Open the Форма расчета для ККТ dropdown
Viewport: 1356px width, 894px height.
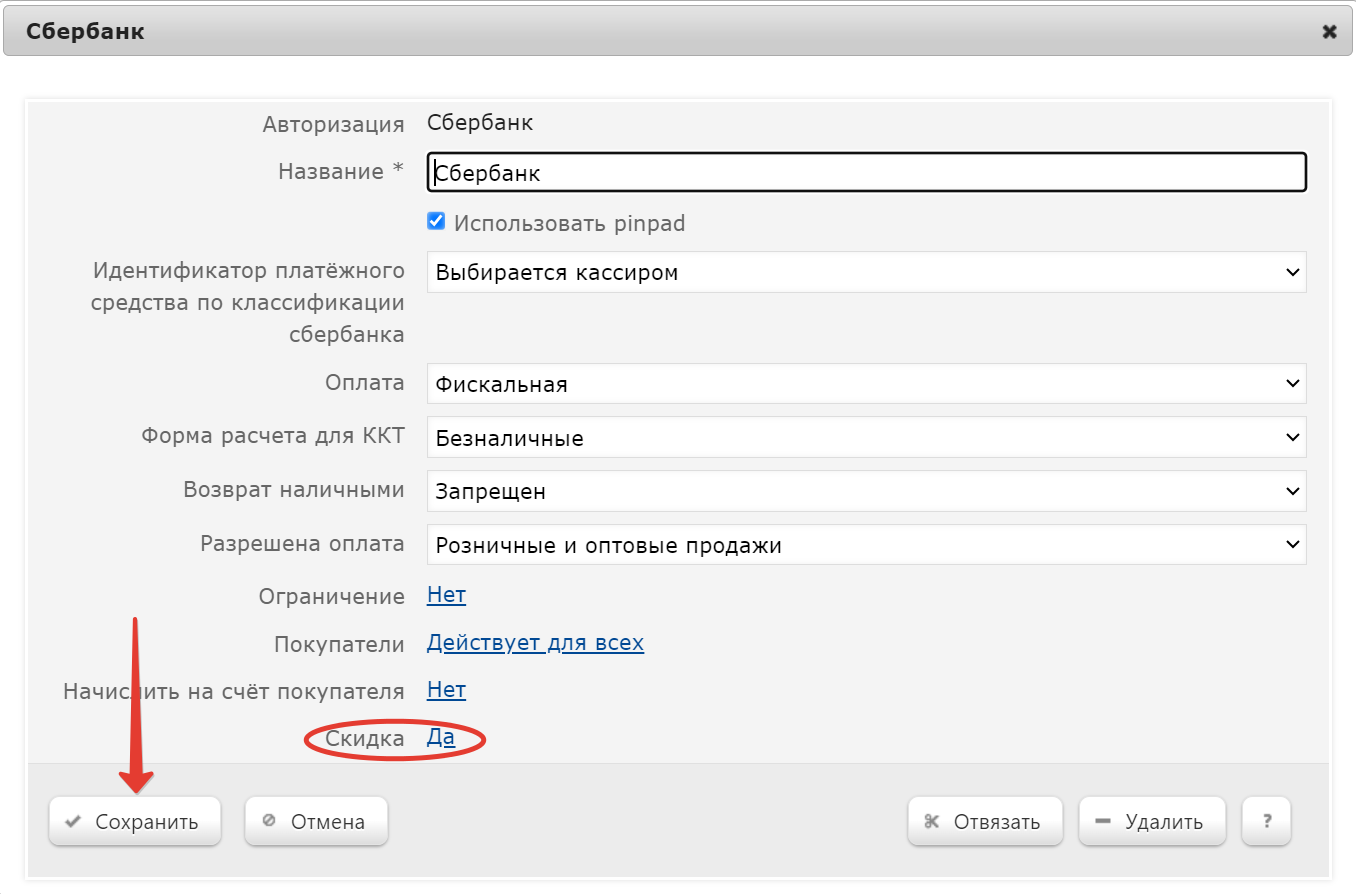[x=866, y=438]
